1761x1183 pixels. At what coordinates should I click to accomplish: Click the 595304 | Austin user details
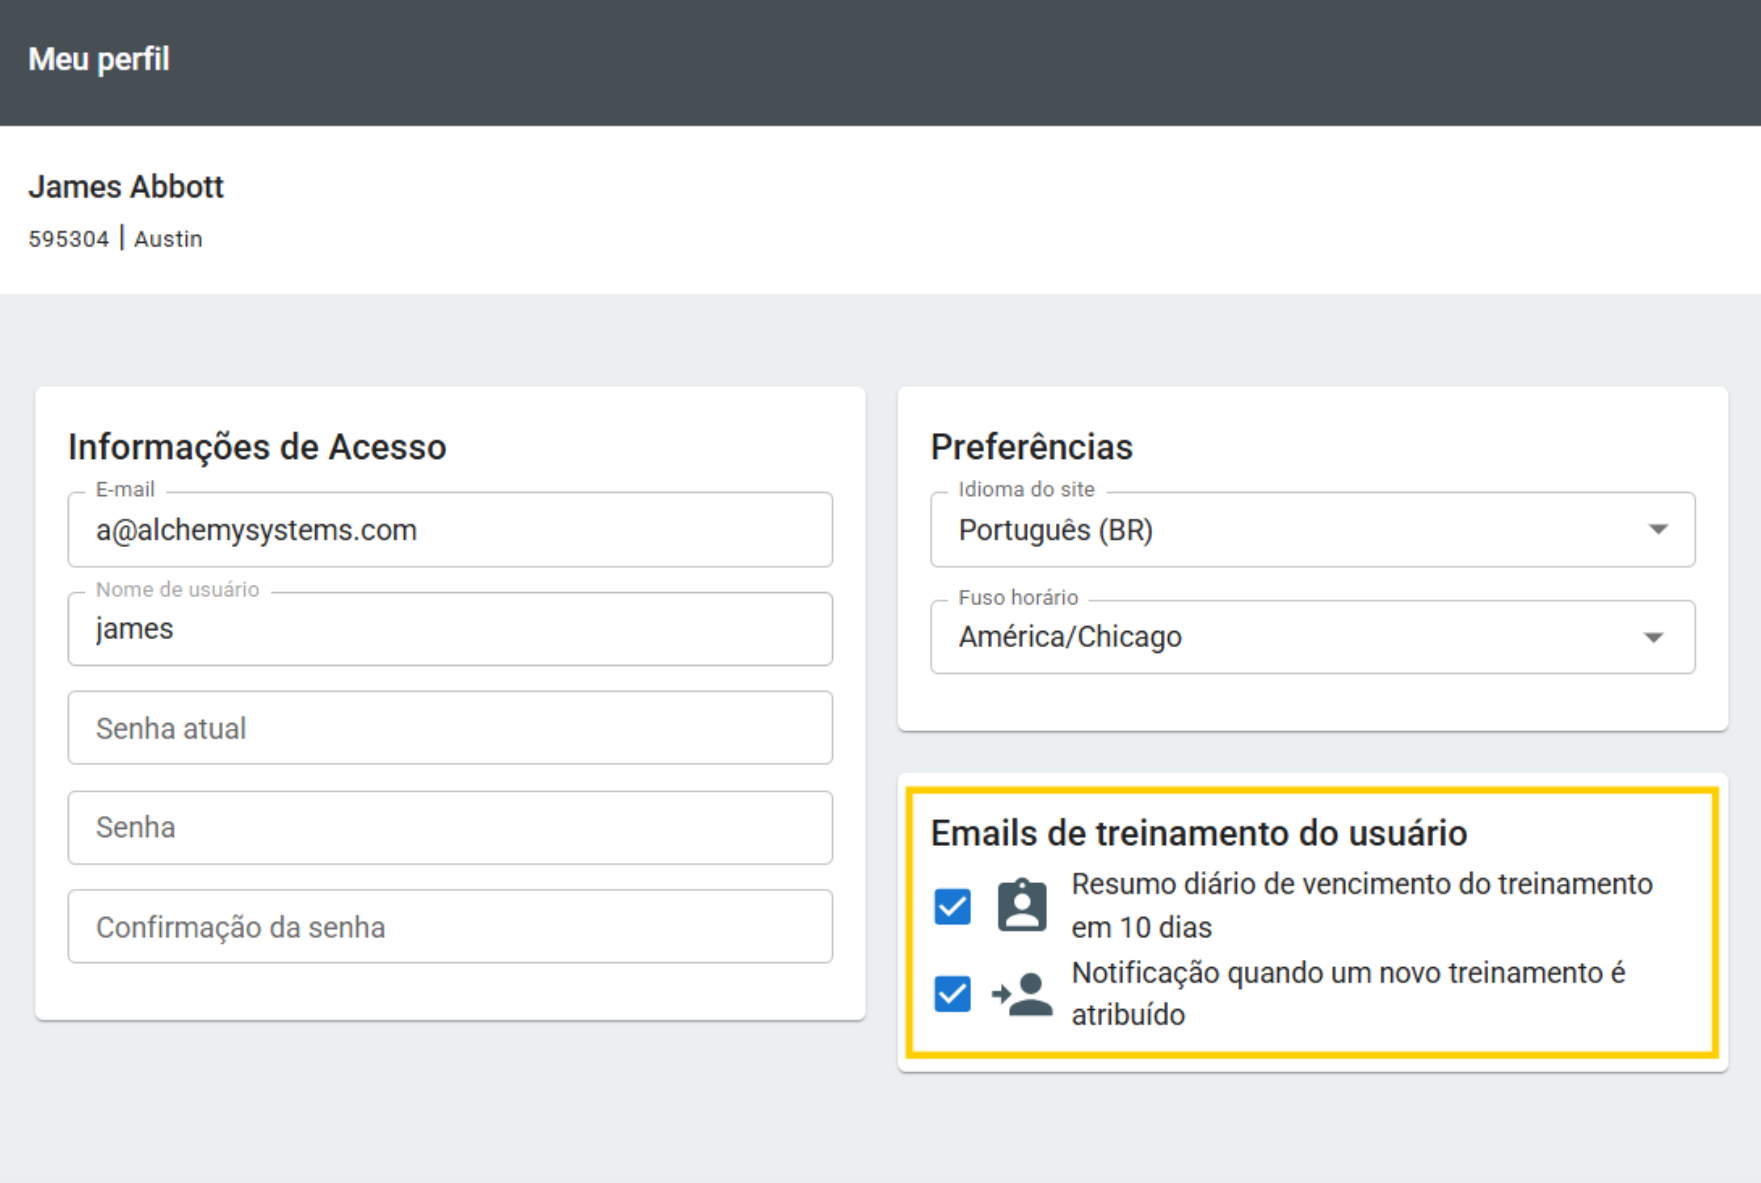(x=115, y=239)
